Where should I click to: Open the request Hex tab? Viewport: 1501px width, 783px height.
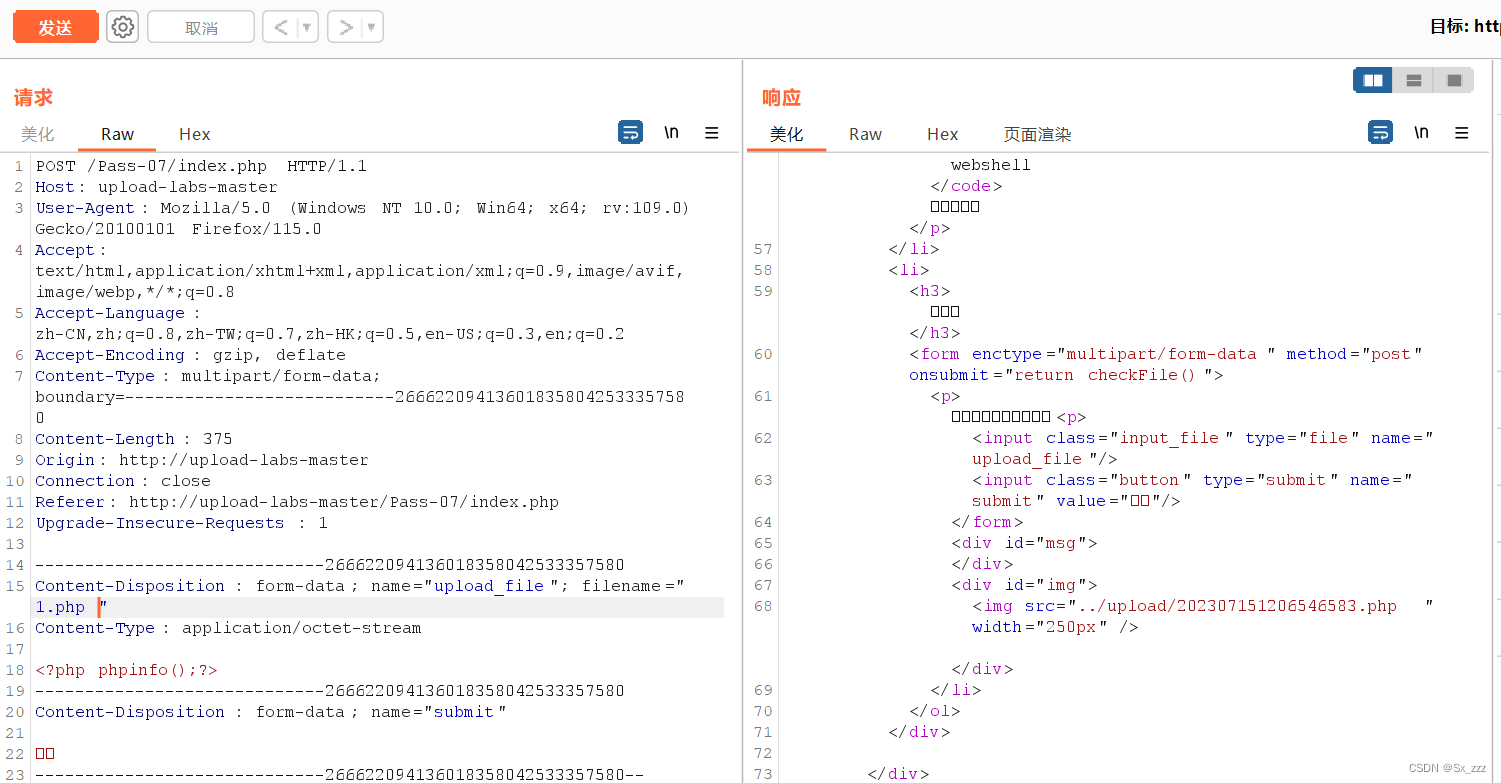195,134
